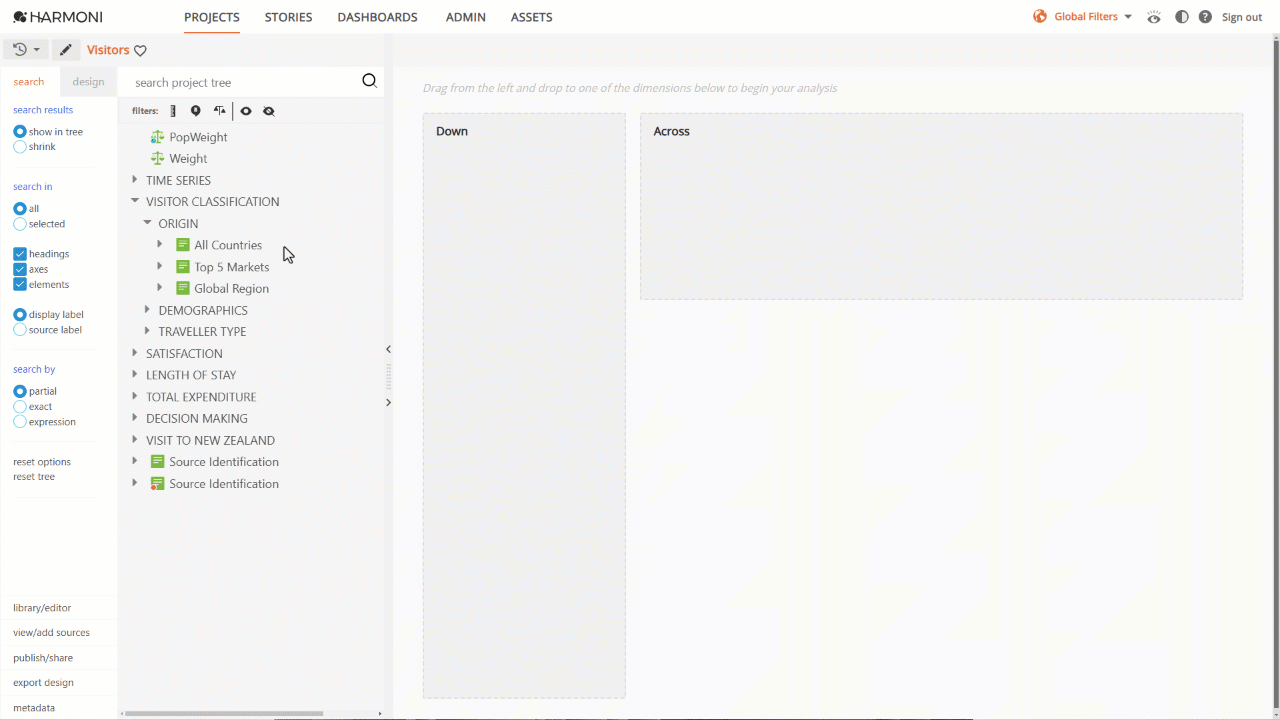Open the STORIES menu
The width and height of the screenshot is (1280, 720).
pyautogui.click(x=288, y=17)
